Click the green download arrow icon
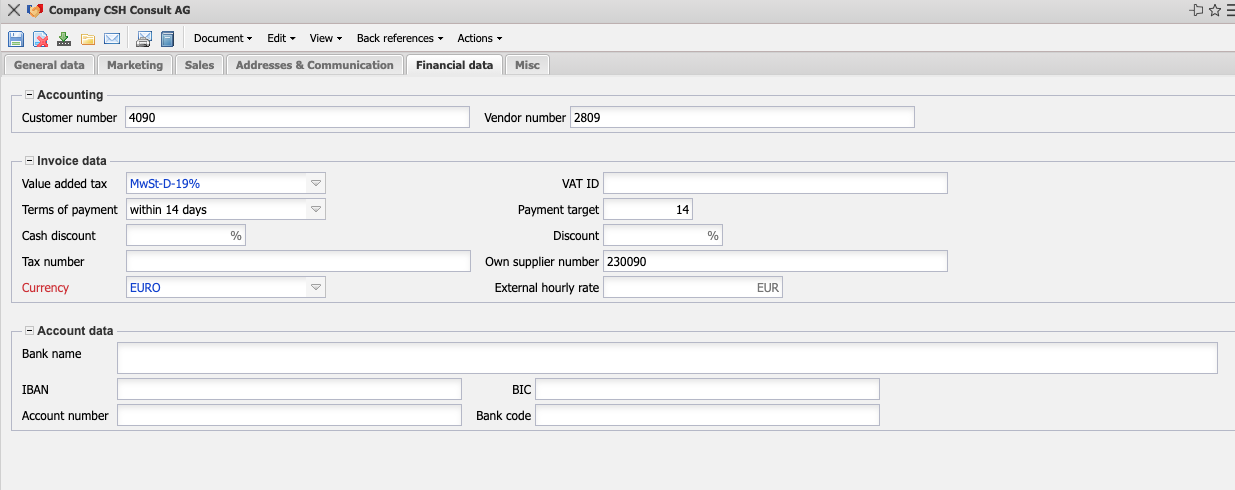Viewport: 1235px width, 490px height. point(64,39)
